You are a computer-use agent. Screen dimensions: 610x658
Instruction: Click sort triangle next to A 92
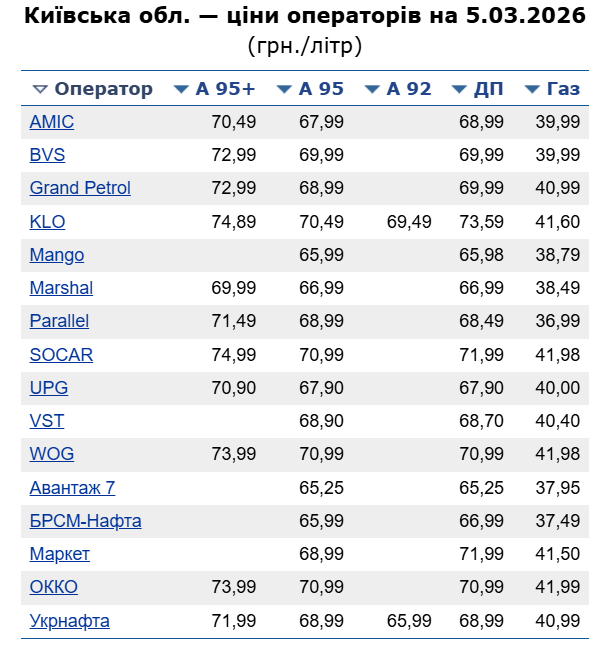tap(372, 89)
